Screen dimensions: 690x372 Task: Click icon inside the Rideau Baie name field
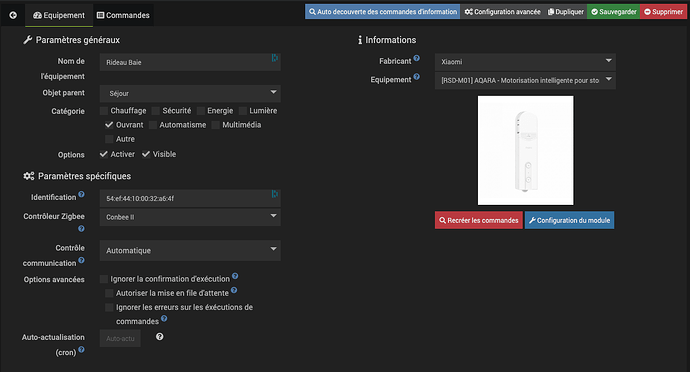(275, 58)
